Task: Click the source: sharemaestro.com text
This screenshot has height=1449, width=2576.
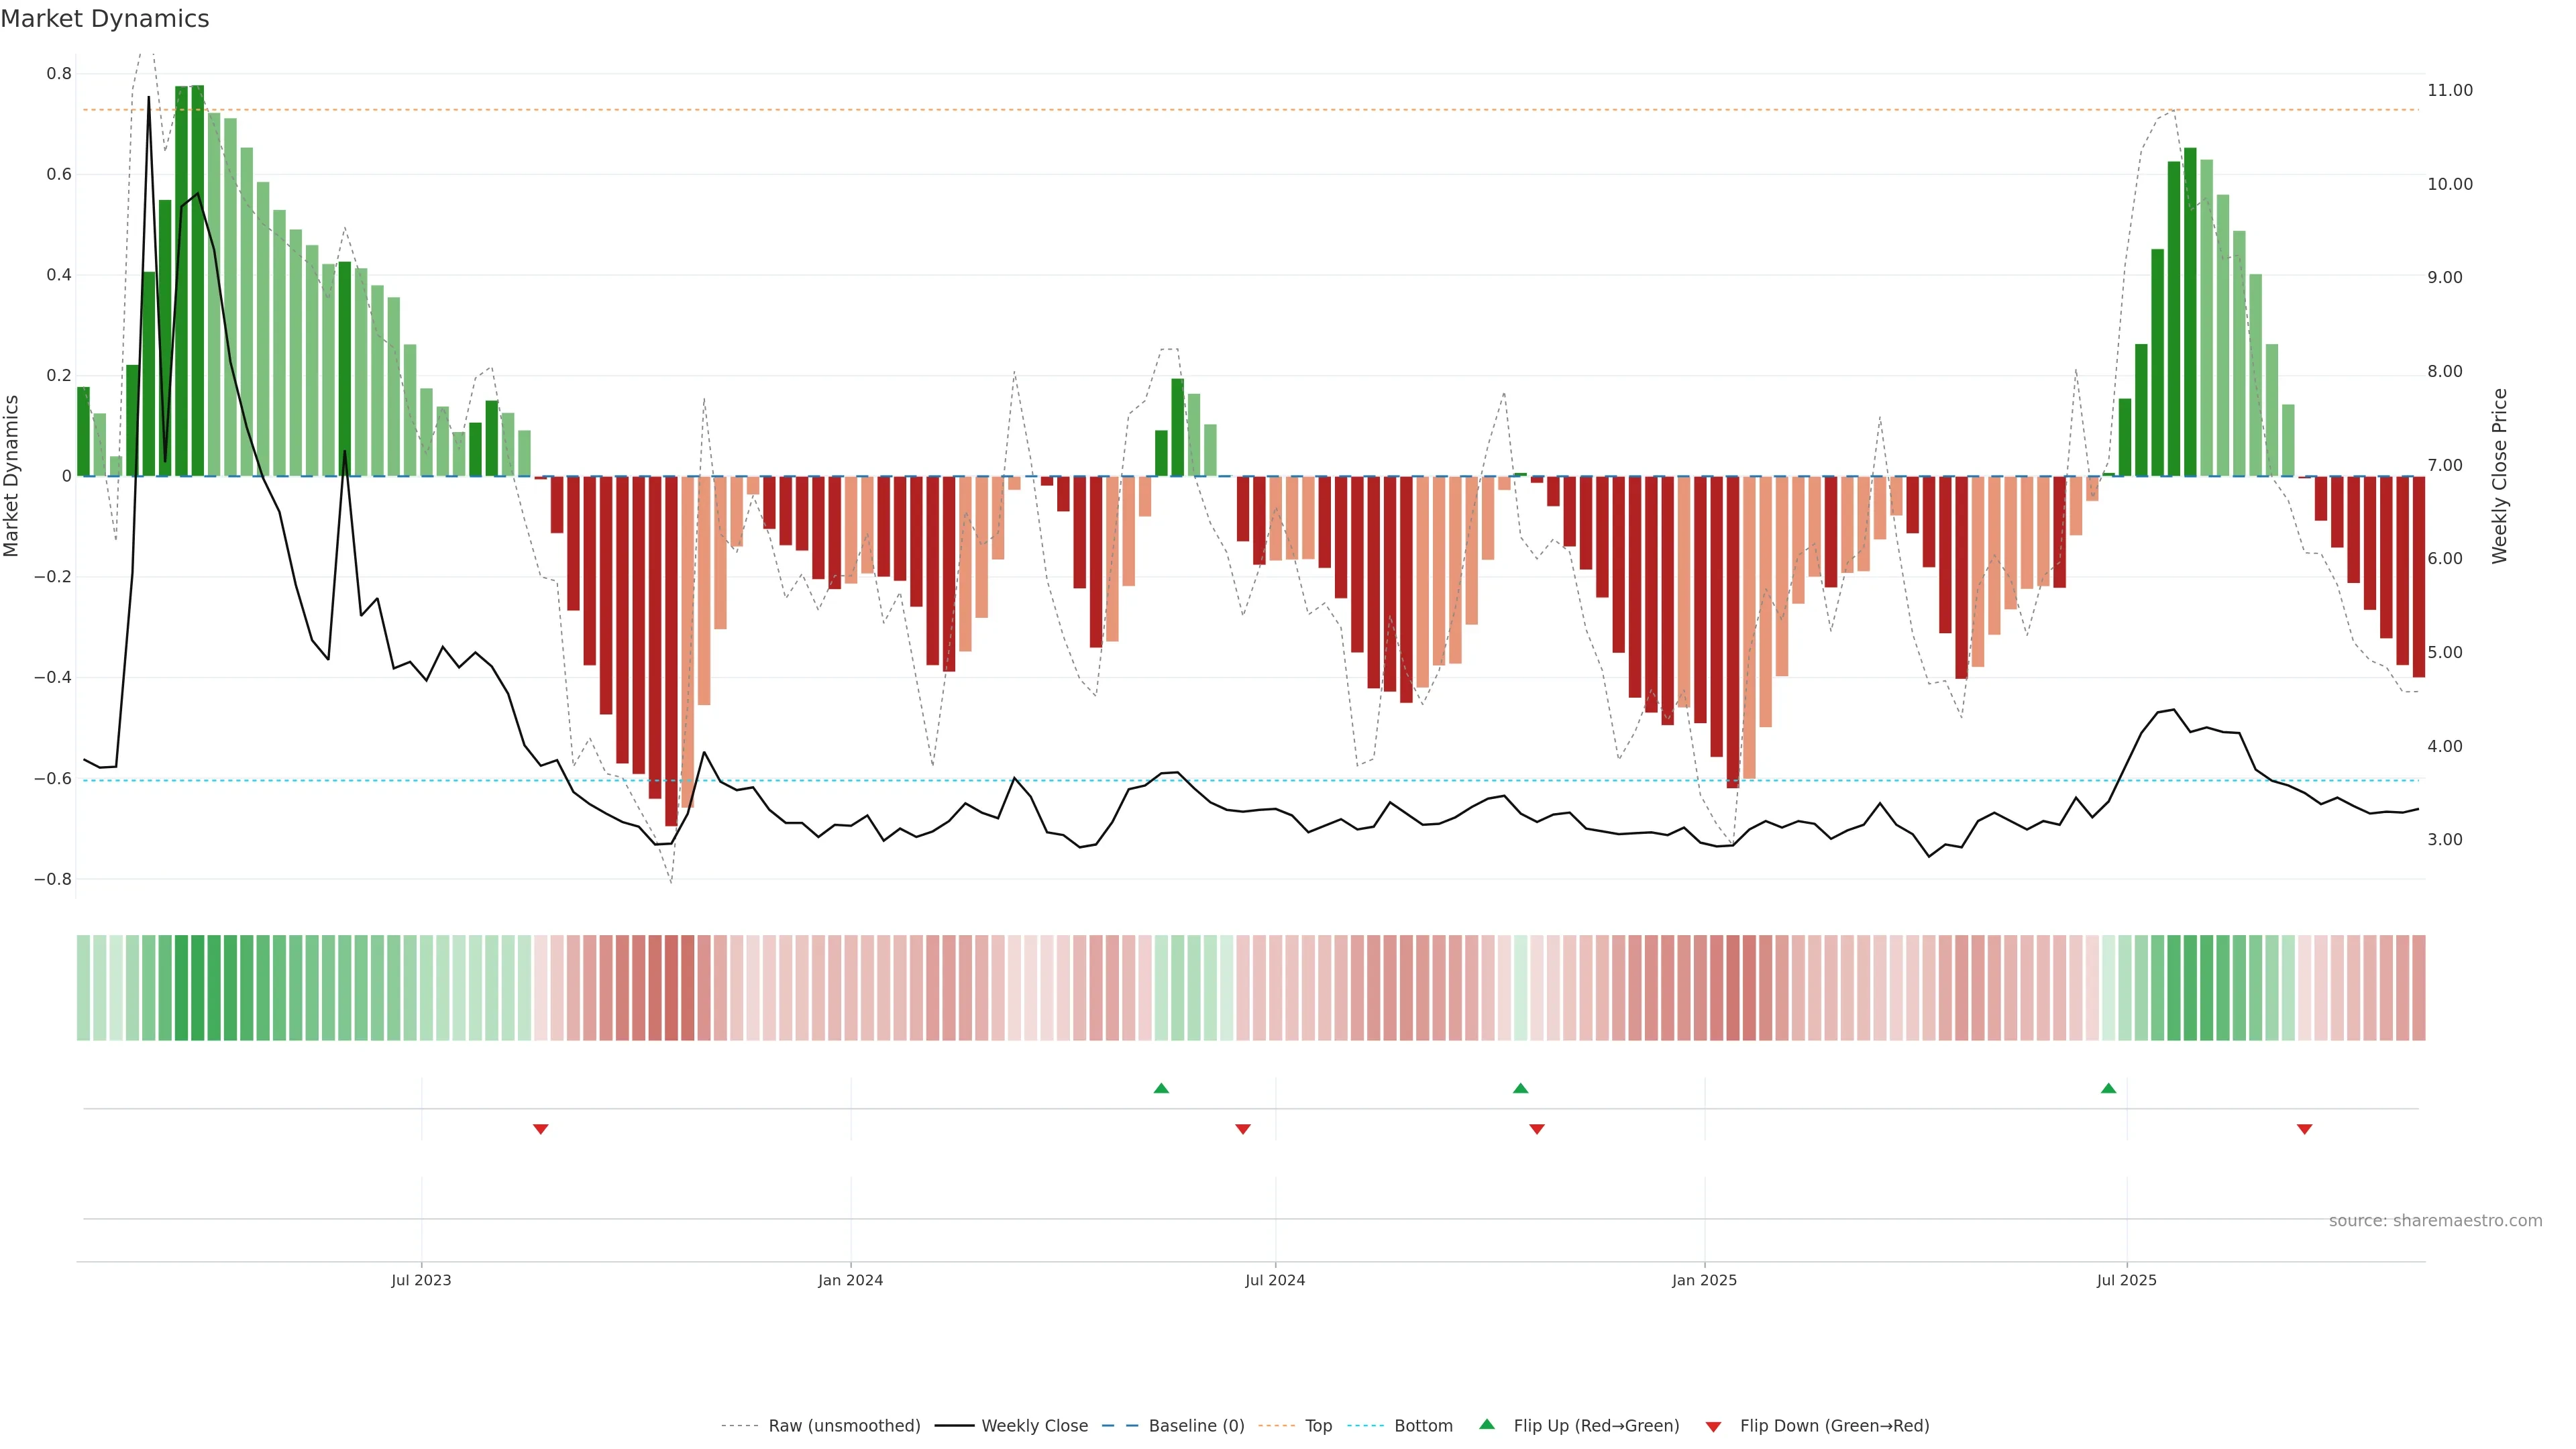Action: click(x=2435, y=1221)
